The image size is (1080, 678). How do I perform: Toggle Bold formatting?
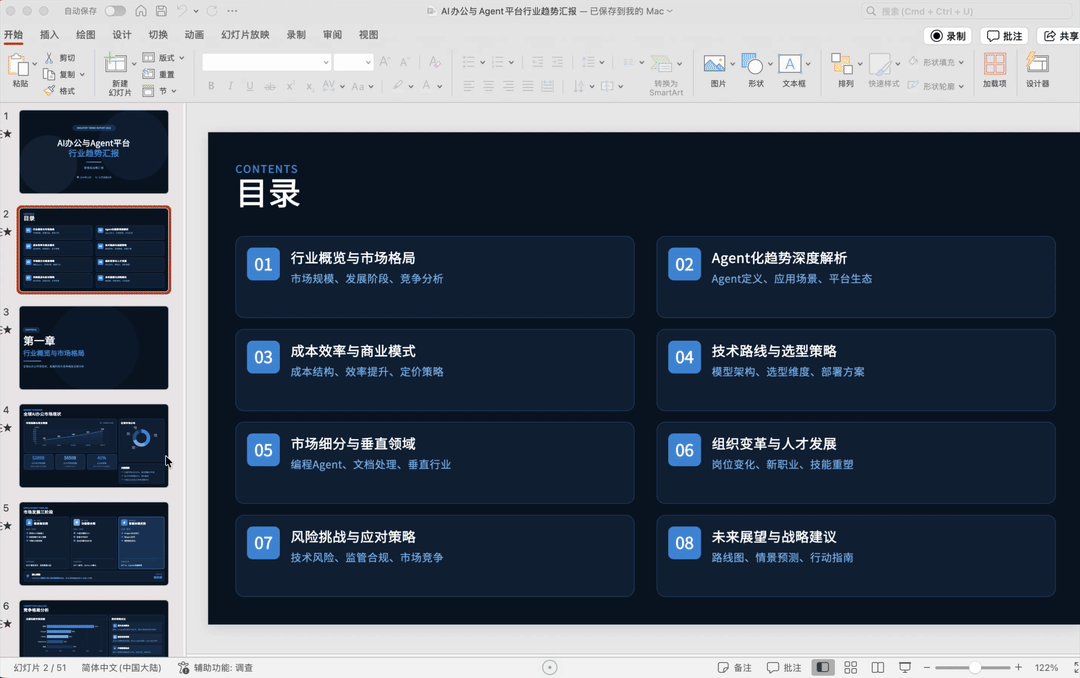(211, 86)
